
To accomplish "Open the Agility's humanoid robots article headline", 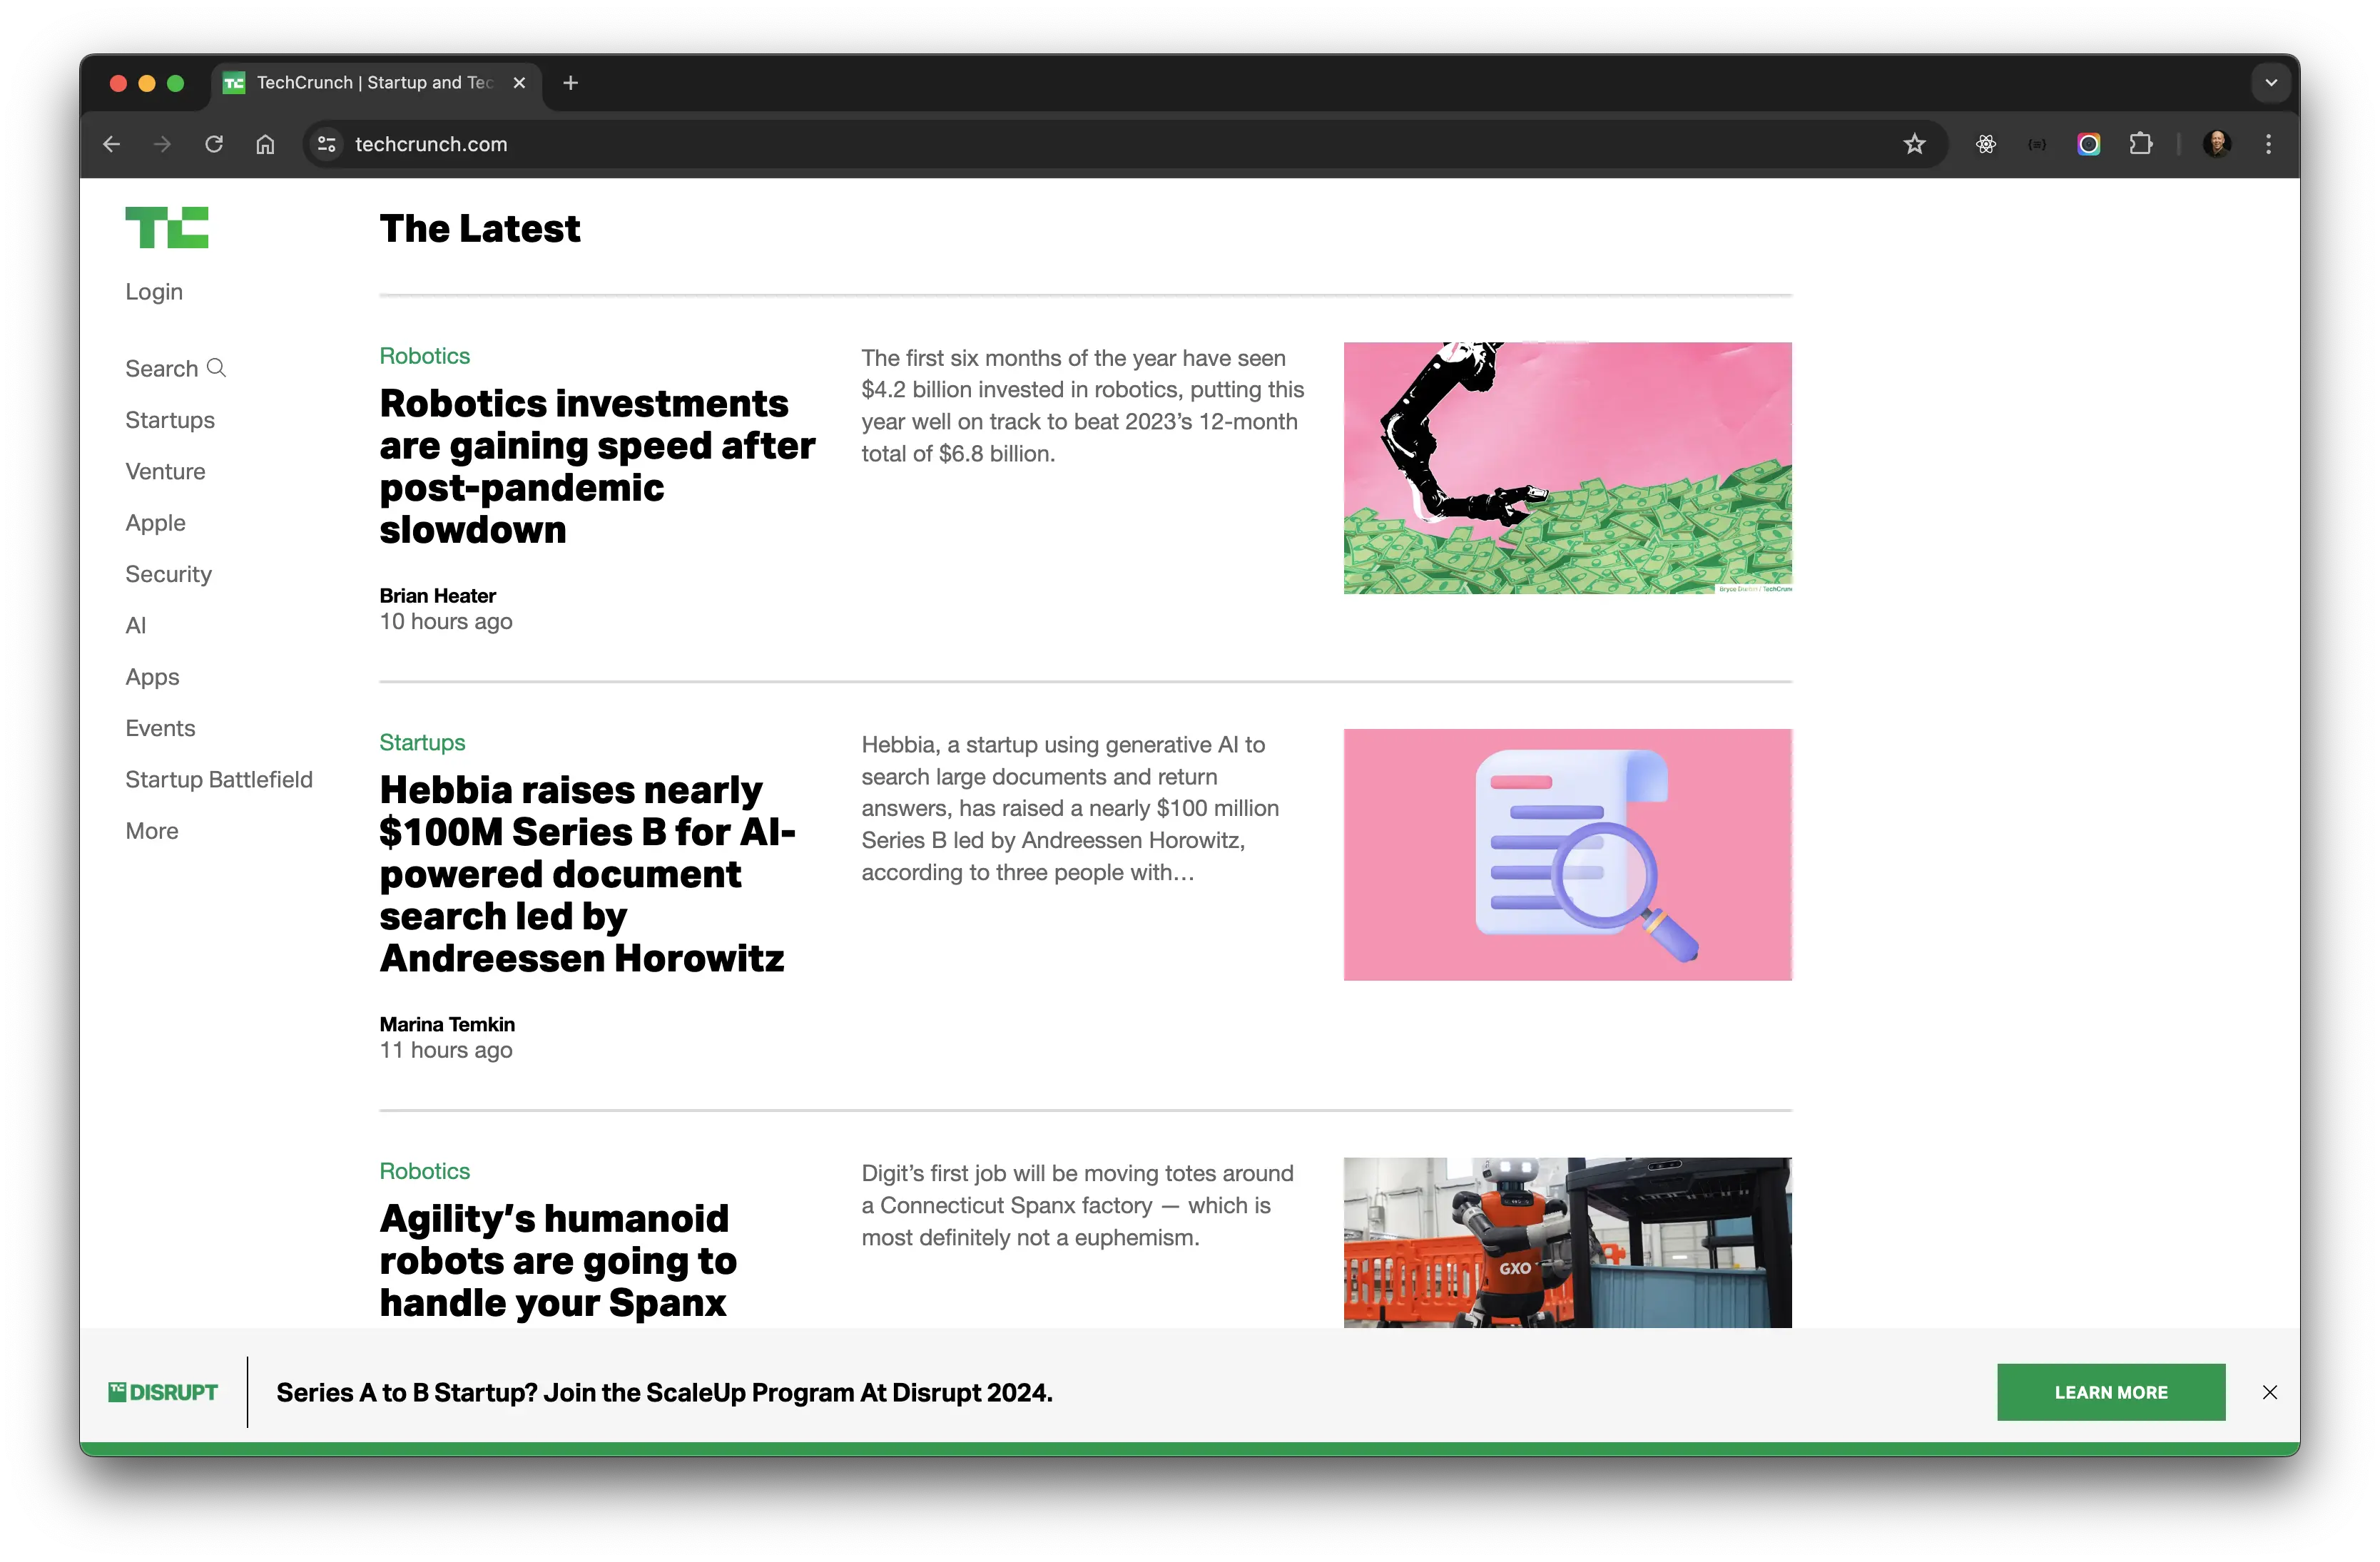I will coord(558,1261).
